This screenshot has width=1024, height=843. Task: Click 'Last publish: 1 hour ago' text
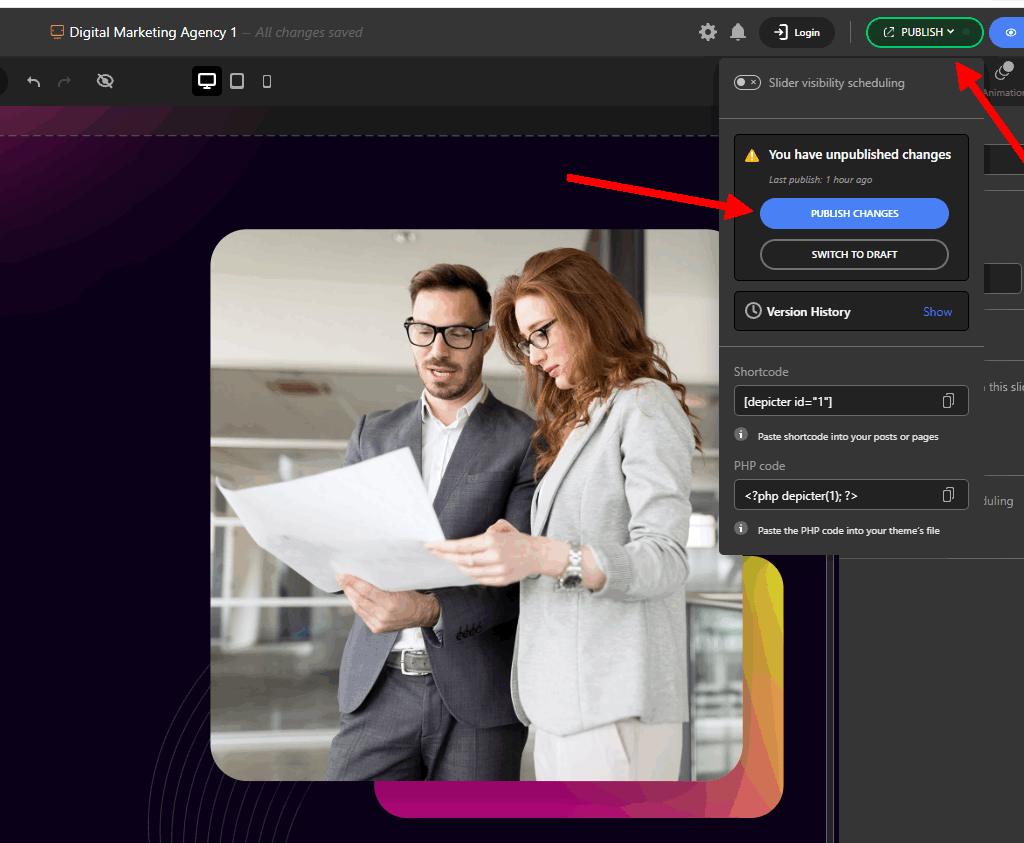tap(820, 180)
